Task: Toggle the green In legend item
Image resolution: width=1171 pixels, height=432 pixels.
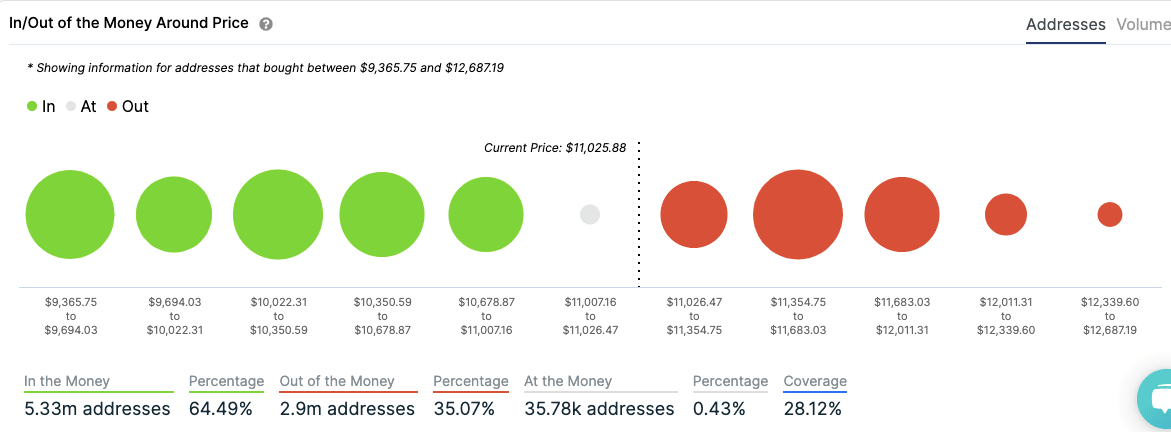Action: tap(41, 106)
